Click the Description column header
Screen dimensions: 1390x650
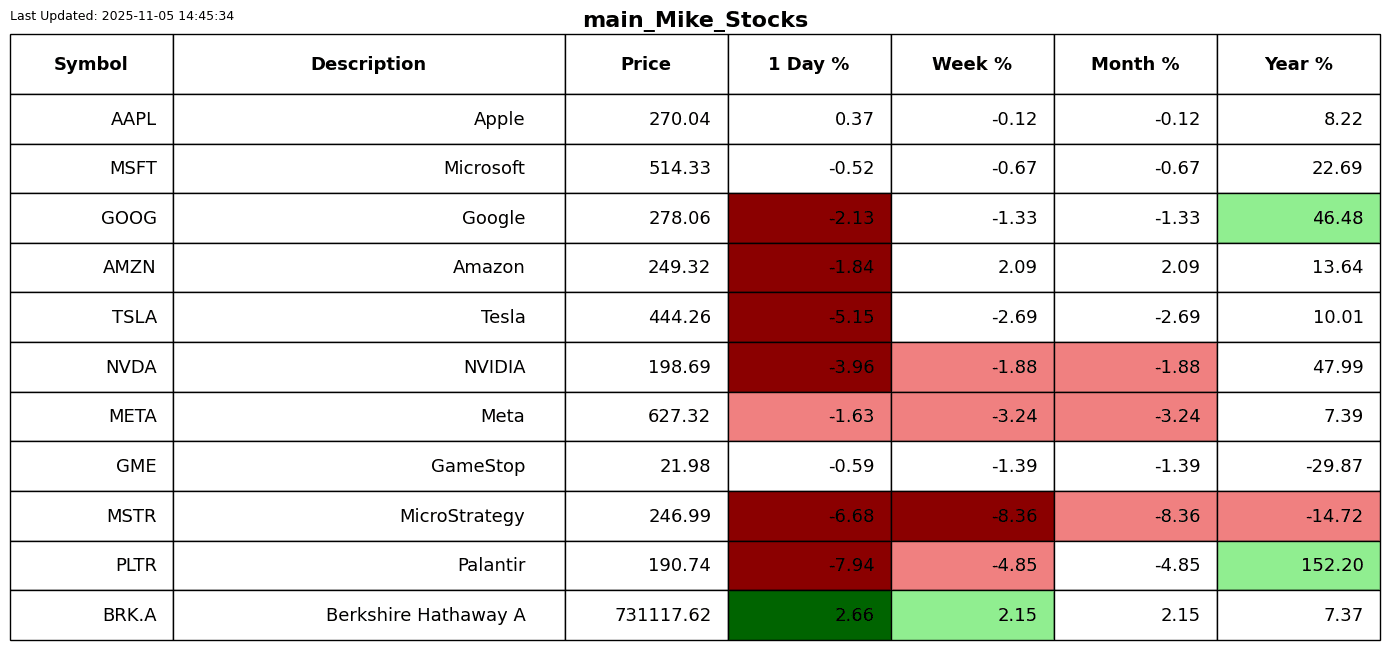(368, 65)
